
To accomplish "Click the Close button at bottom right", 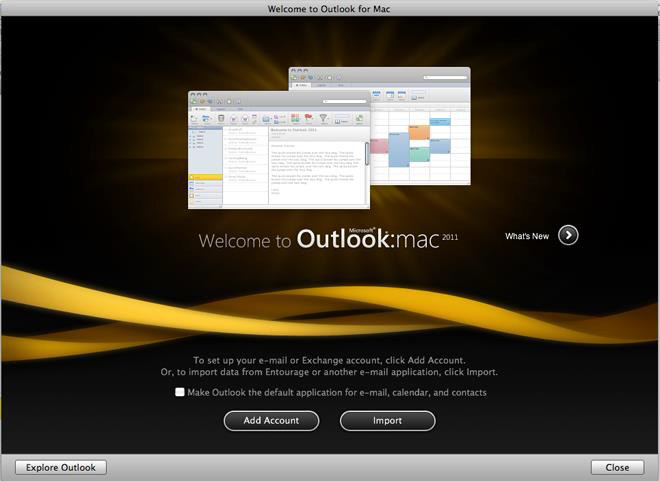I will point(617,468).
